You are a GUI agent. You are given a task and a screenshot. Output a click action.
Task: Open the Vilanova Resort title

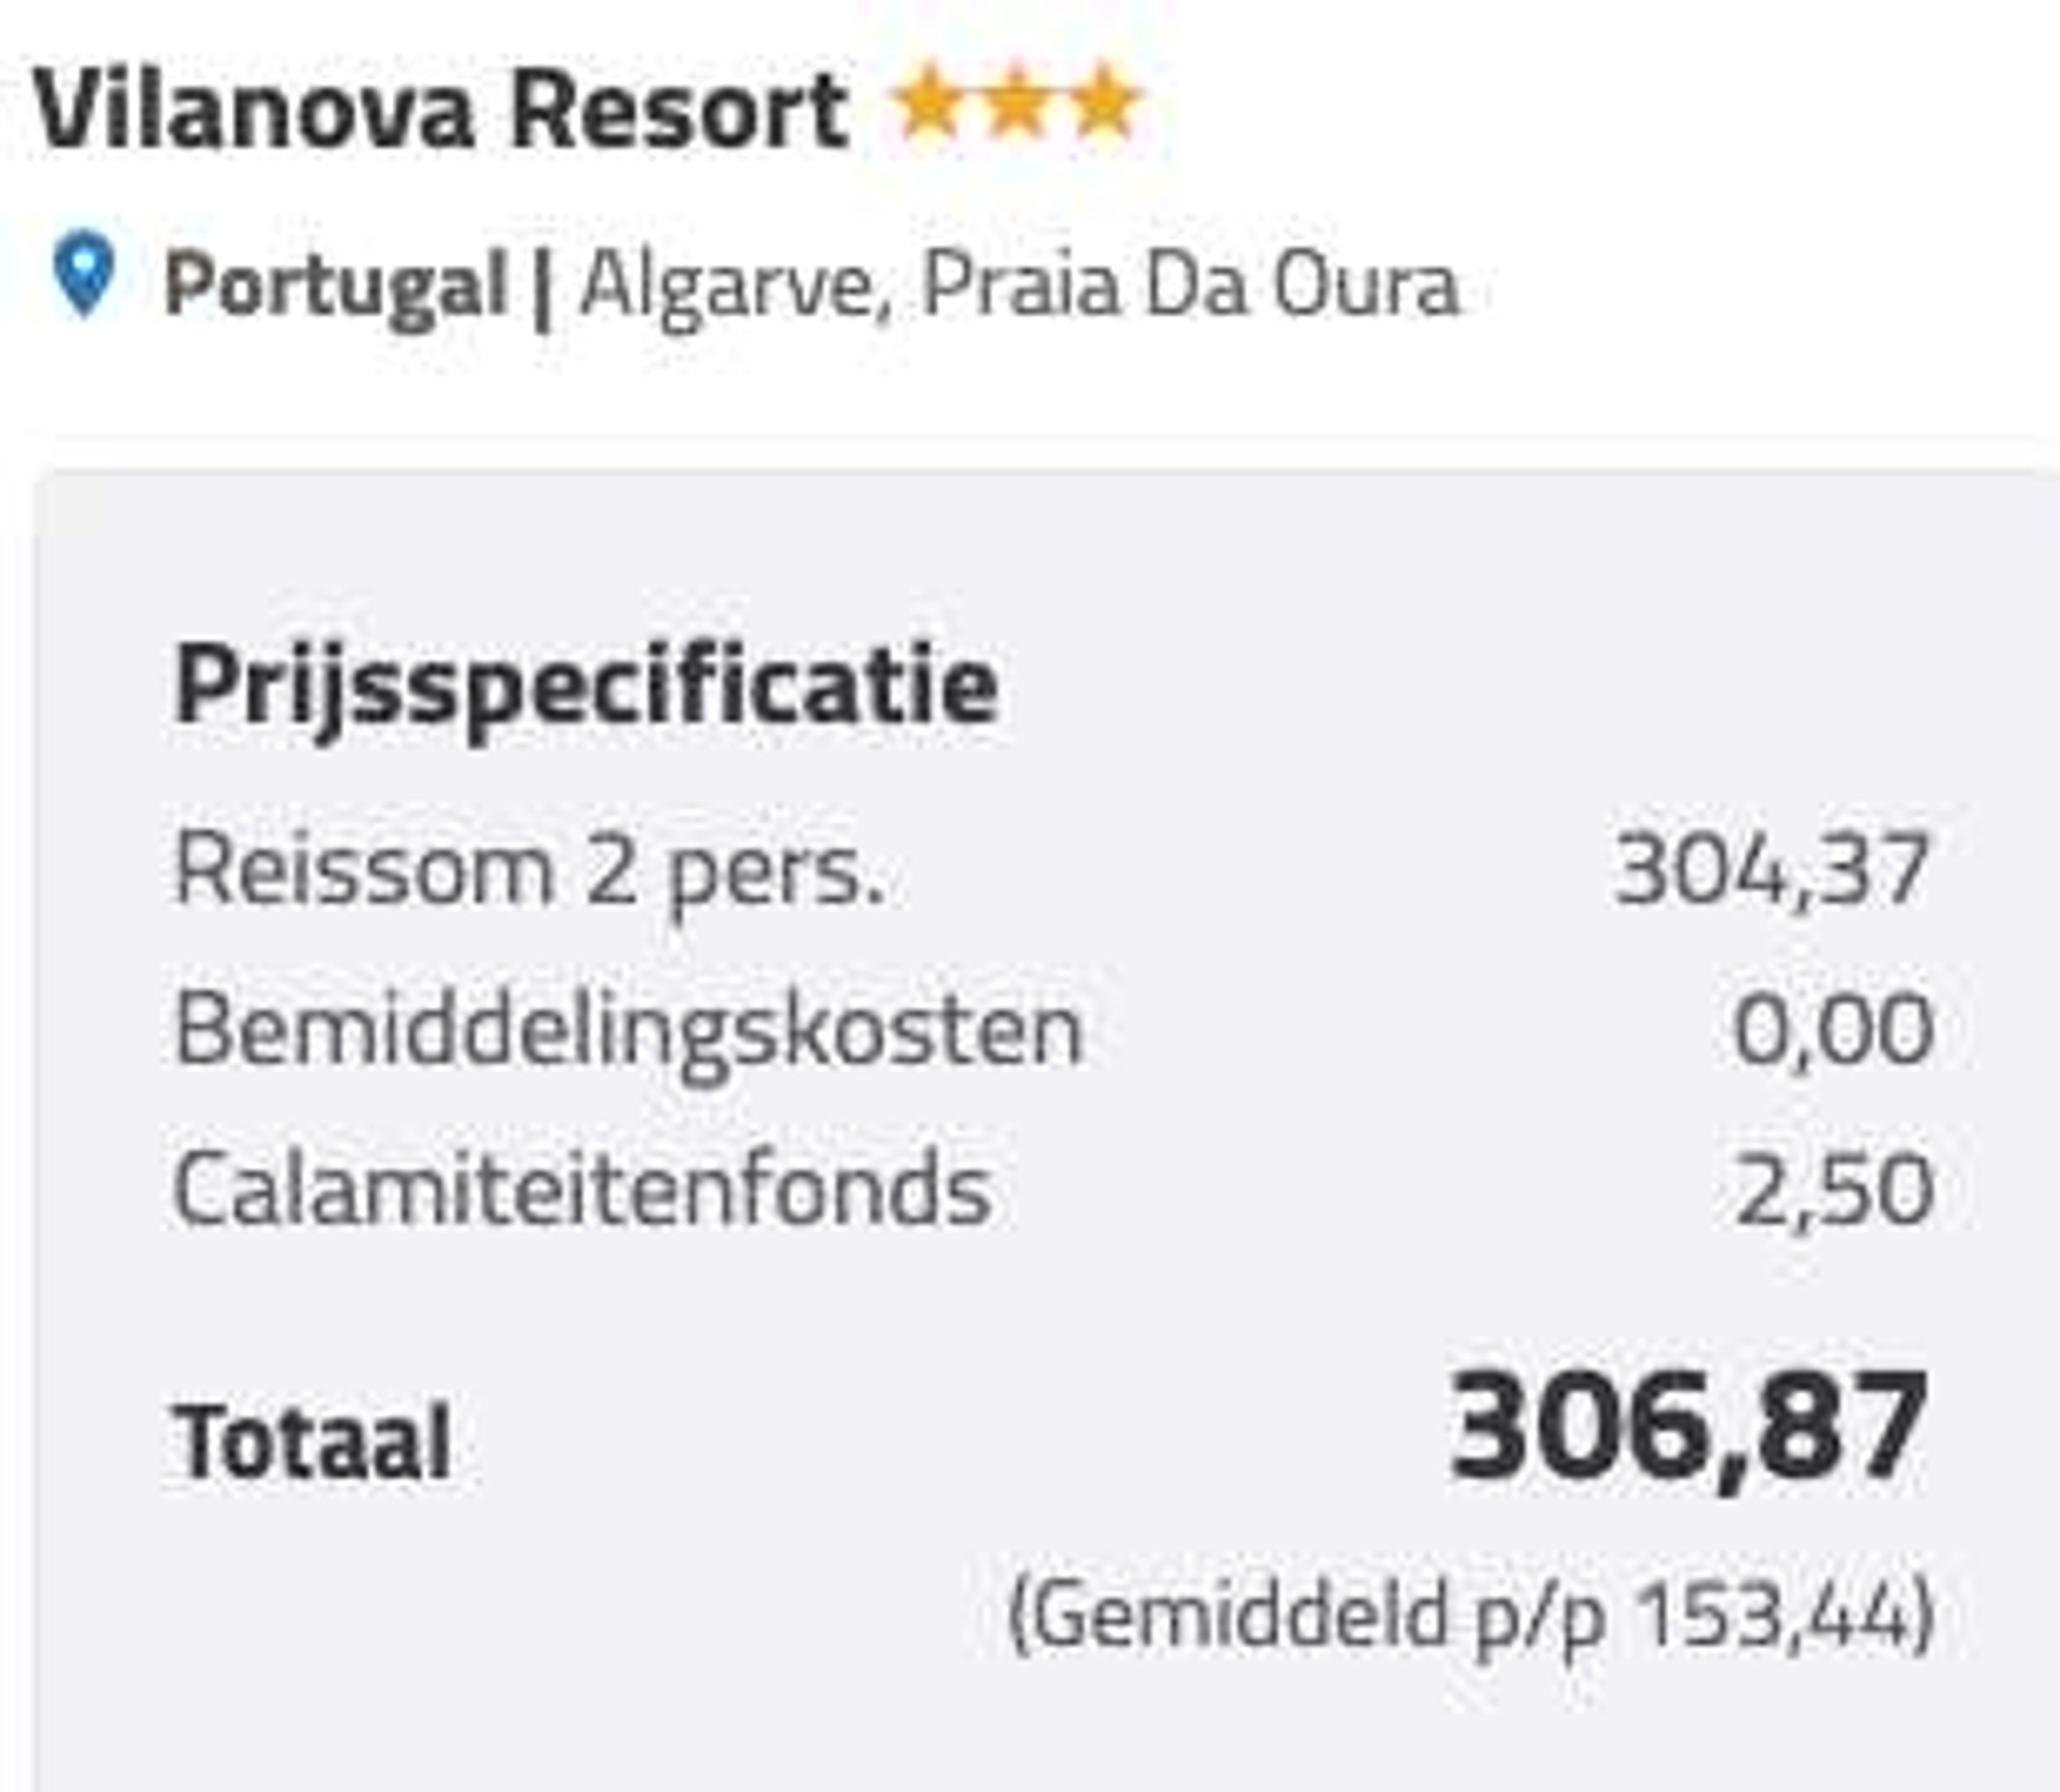click(x=442, y=110)
